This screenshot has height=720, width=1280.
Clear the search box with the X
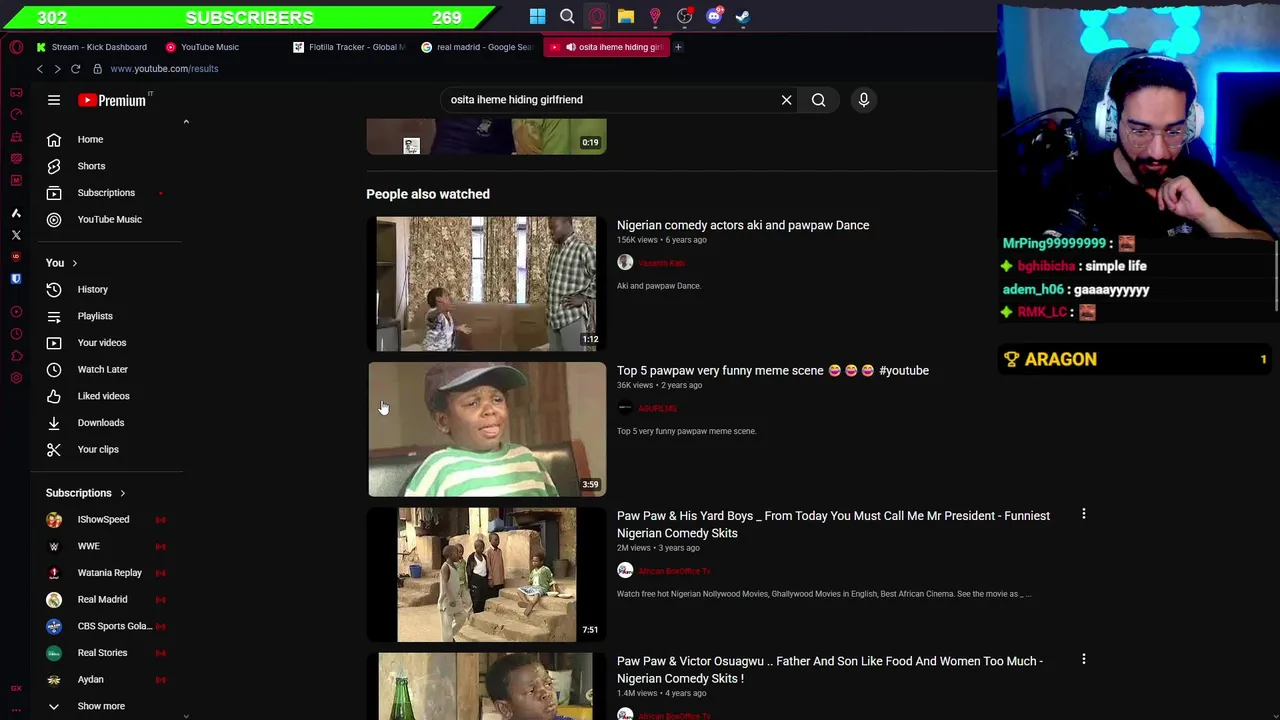click(786, 100)
